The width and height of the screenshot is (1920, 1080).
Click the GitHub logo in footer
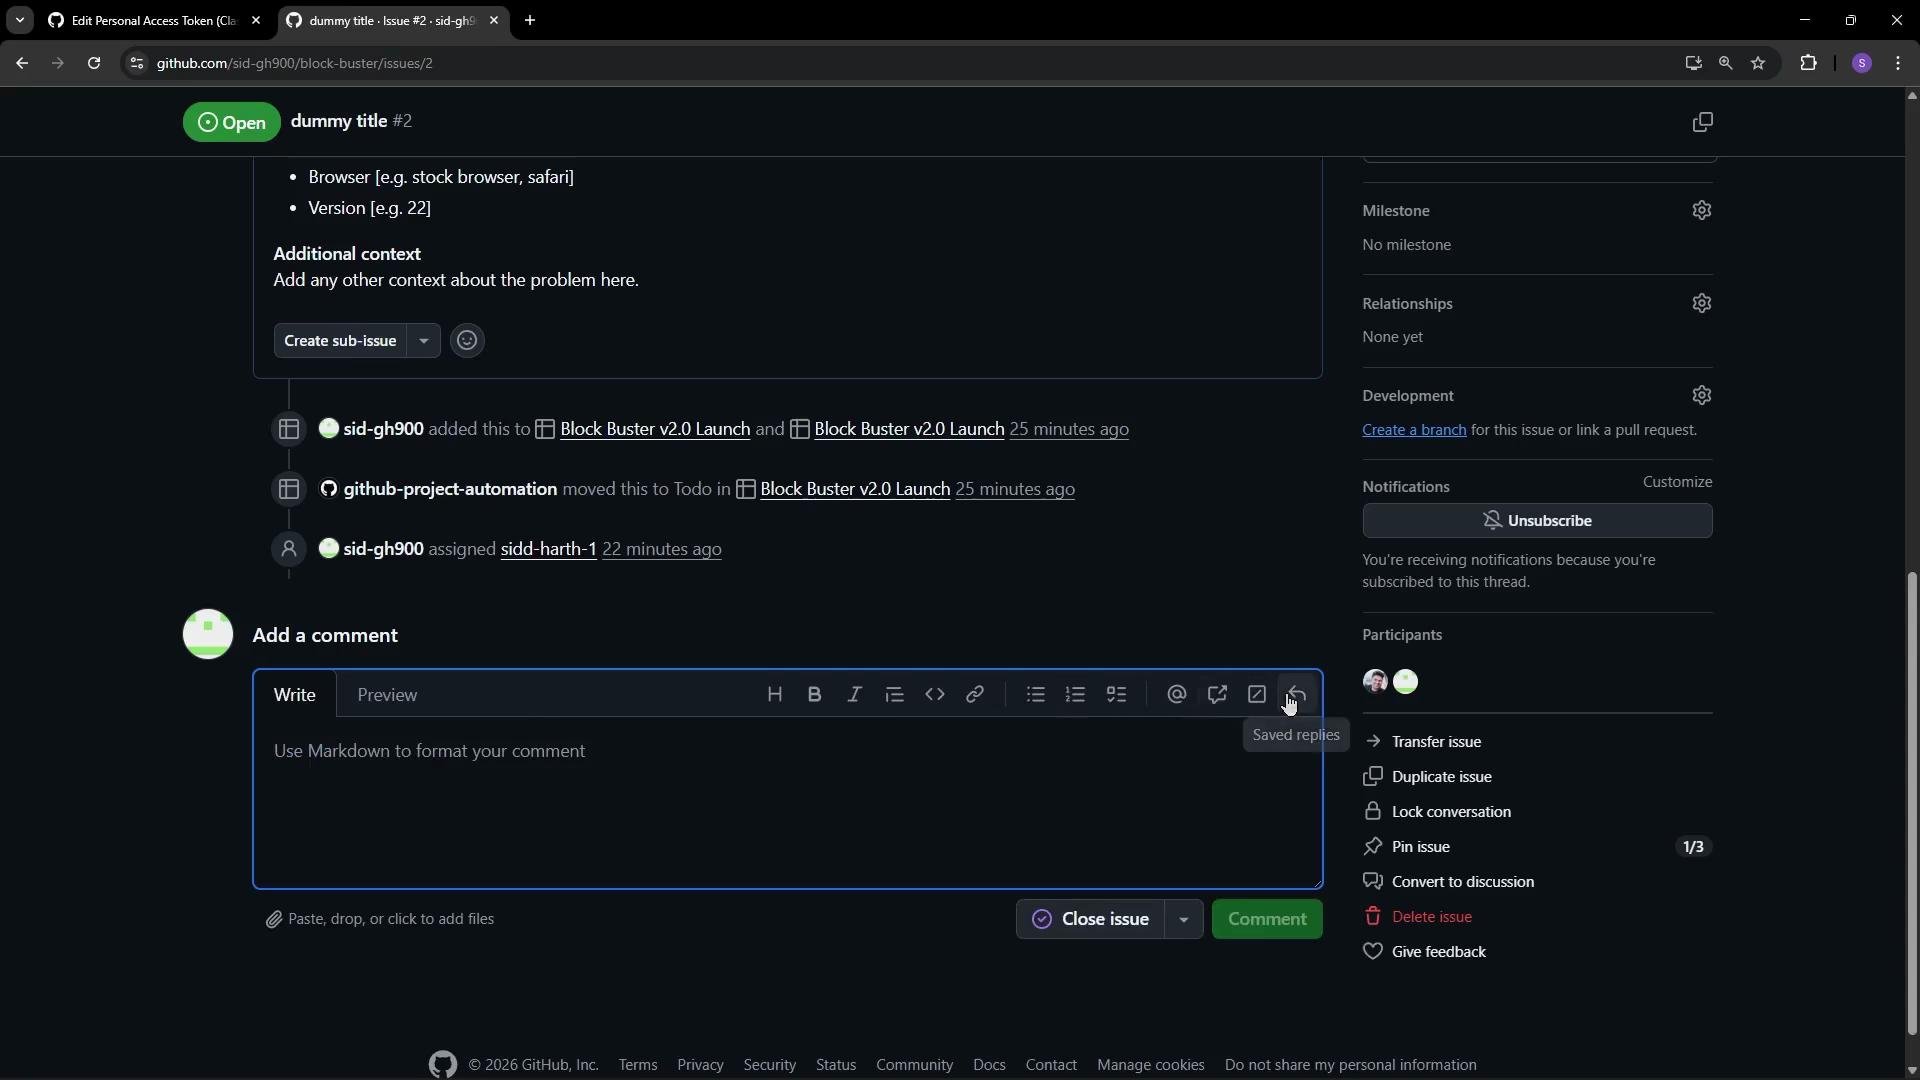click(x=442, y=1064)
